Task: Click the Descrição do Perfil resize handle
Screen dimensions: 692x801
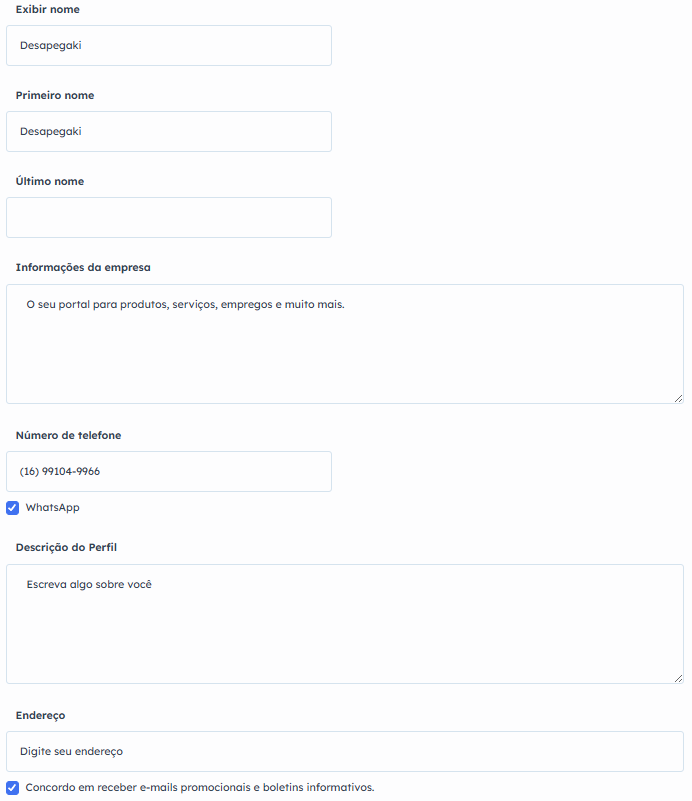Action: click(678, 678)
